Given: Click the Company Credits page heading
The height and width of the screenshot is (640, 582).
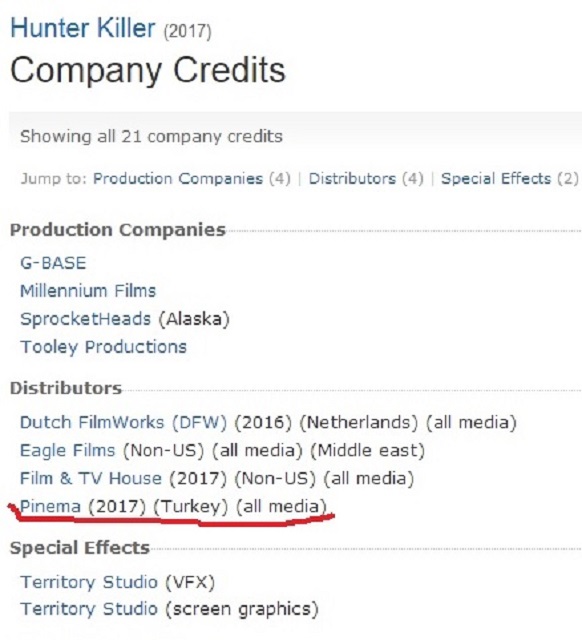Looking at the screenshot, I should tap(148, 70).
